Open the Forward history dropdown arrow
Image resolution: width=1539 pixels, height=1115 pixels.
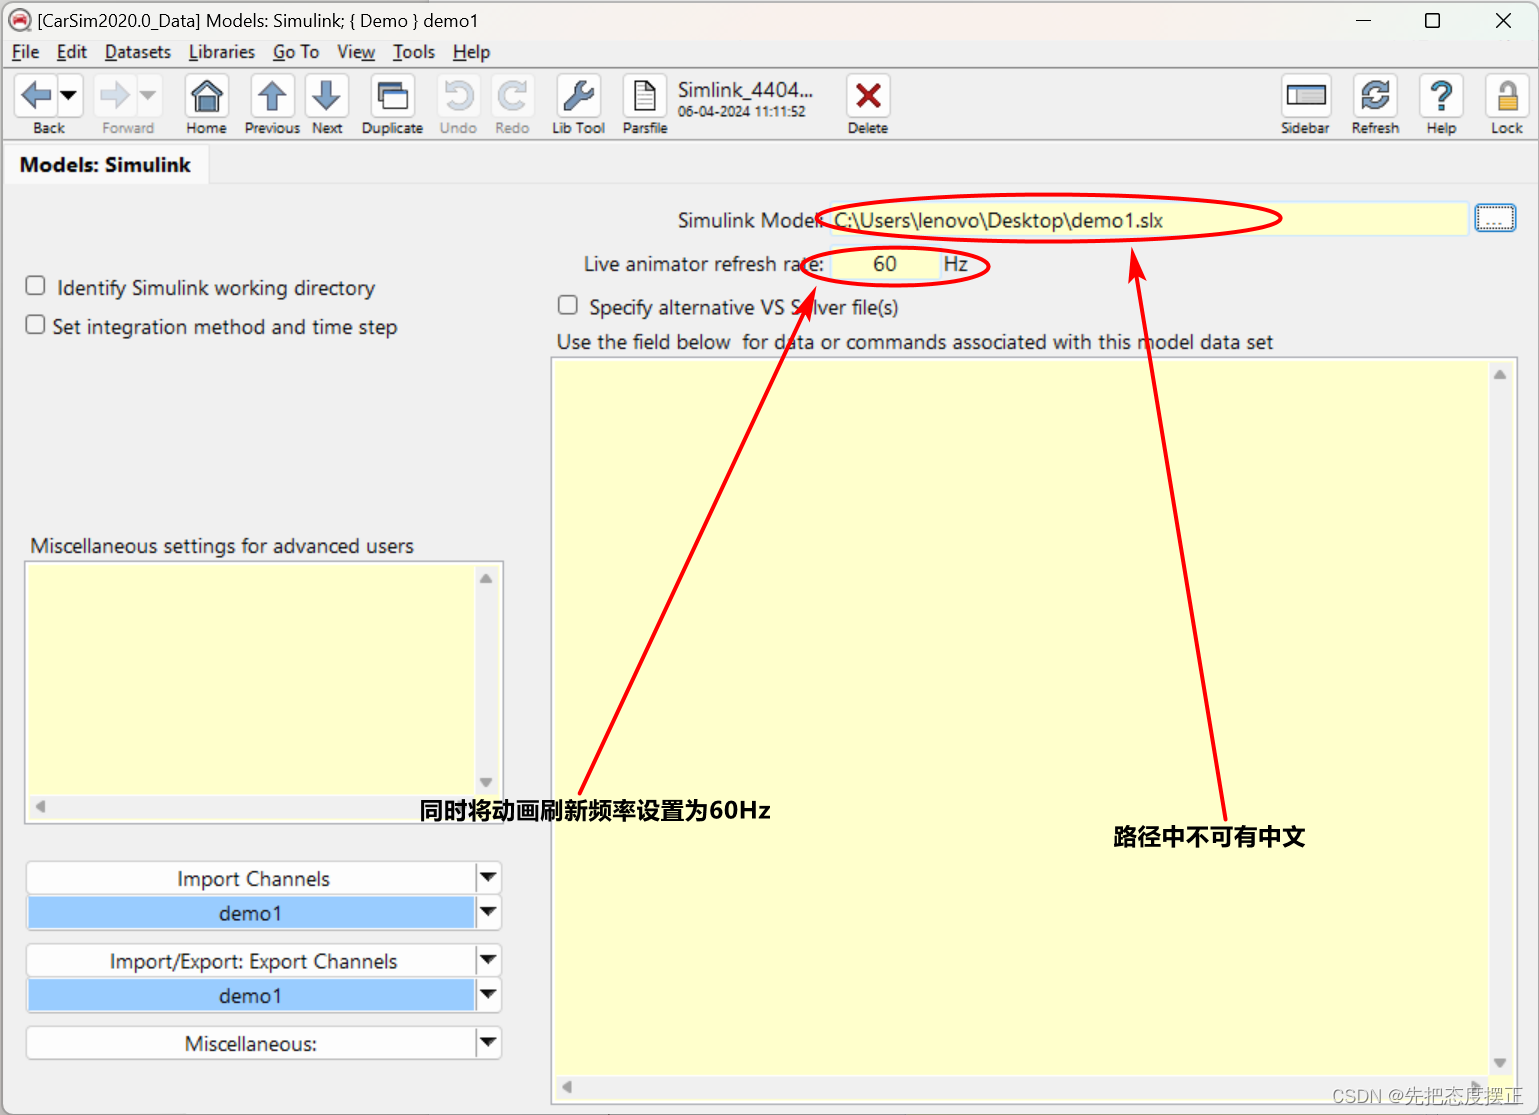pos(148,96)
